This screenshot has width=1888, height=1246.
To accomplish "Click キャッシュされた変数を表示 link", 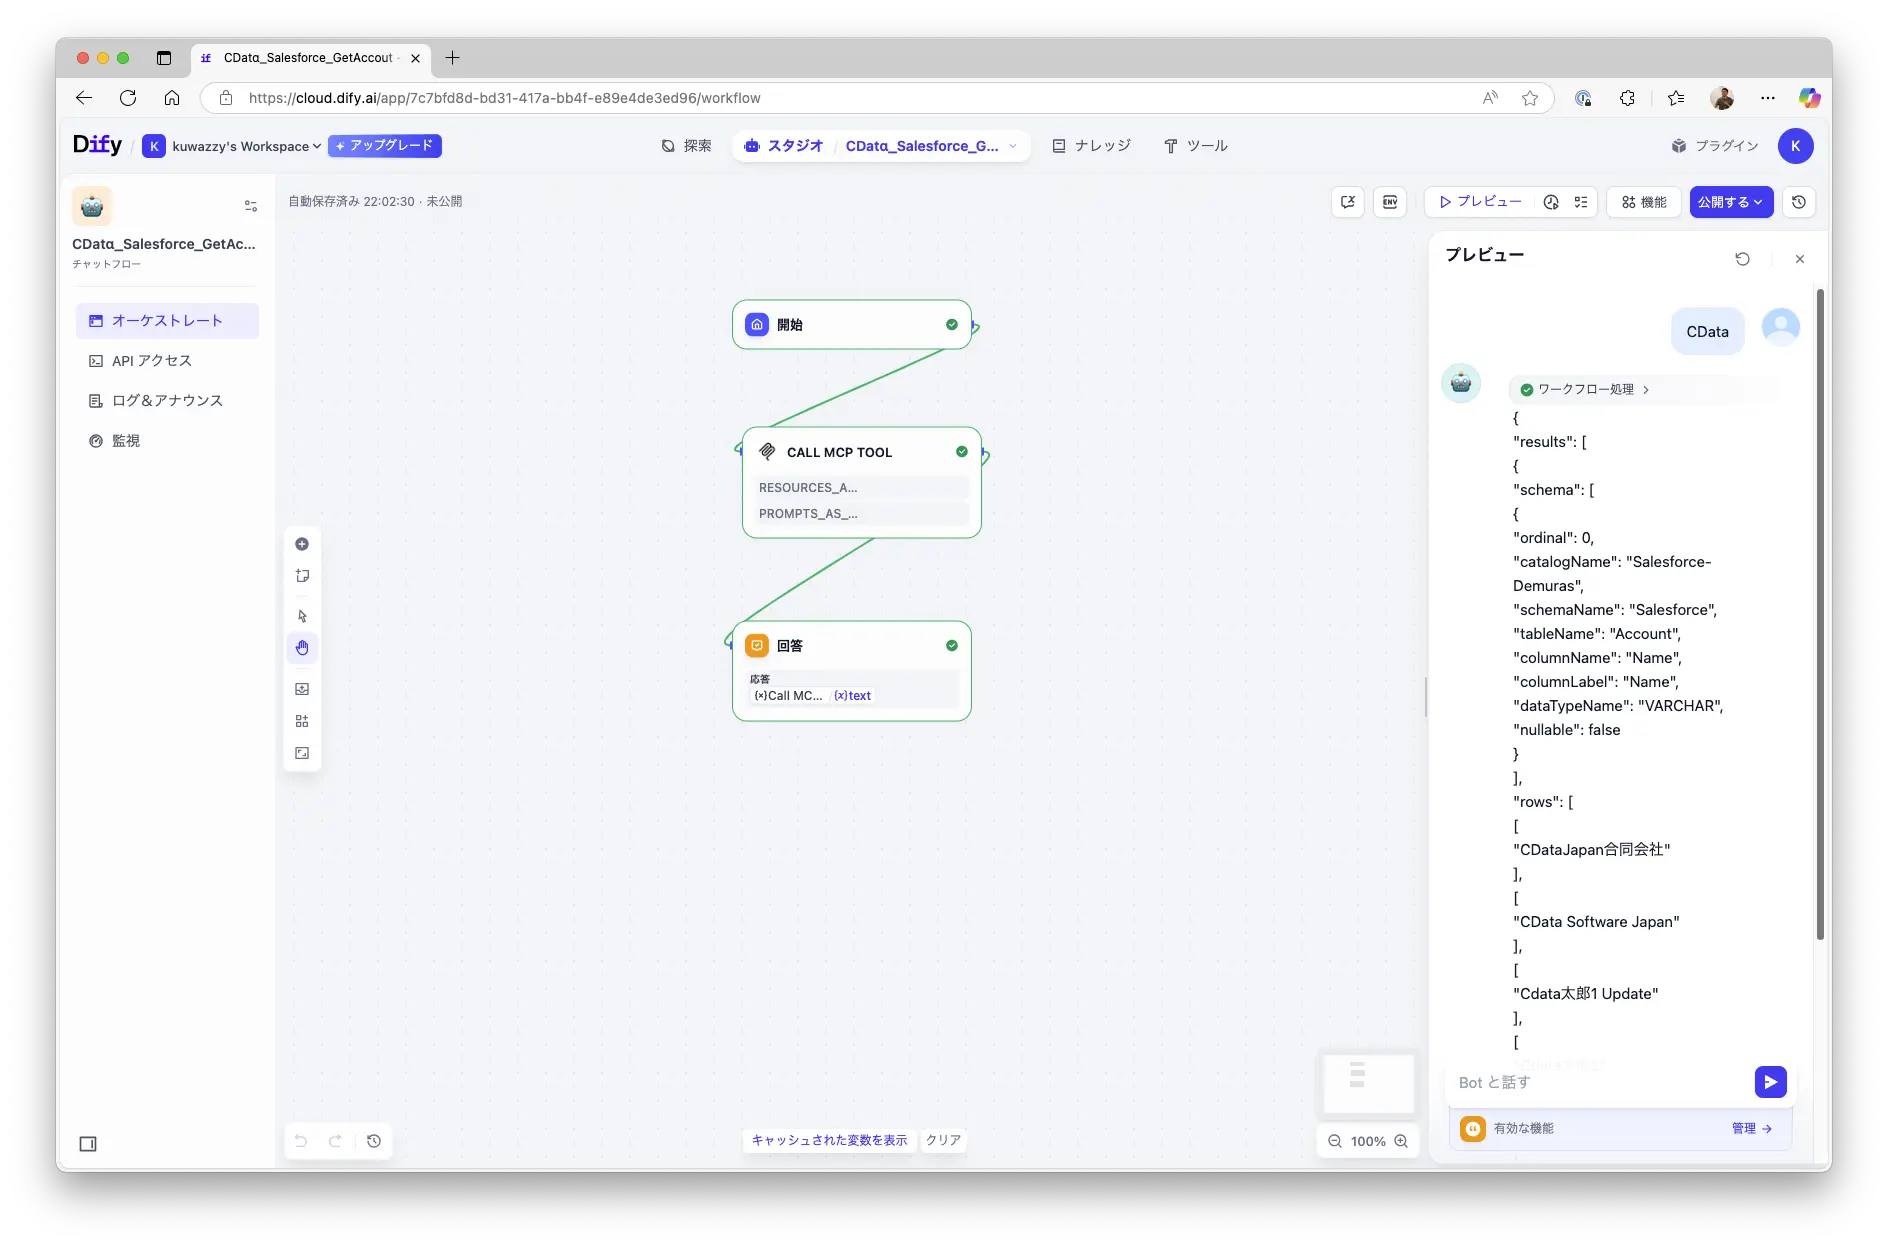I will [x=829, y=1140].
